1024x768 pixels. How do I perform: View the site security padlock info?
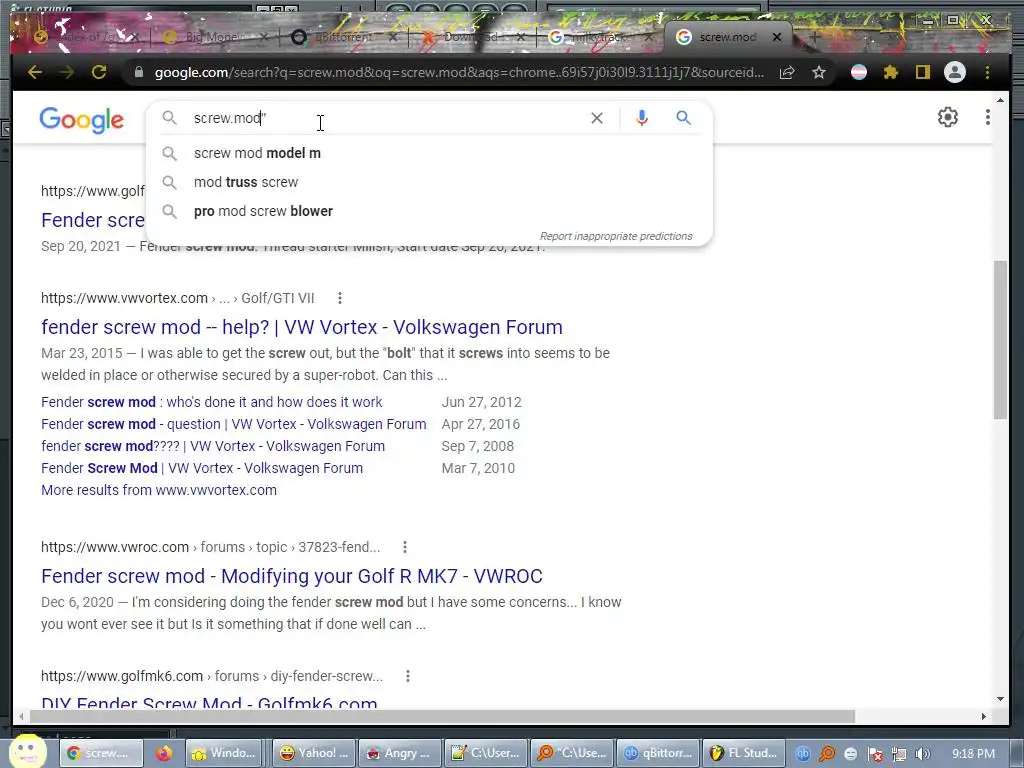pyautogui.click(x=138, y=72)
